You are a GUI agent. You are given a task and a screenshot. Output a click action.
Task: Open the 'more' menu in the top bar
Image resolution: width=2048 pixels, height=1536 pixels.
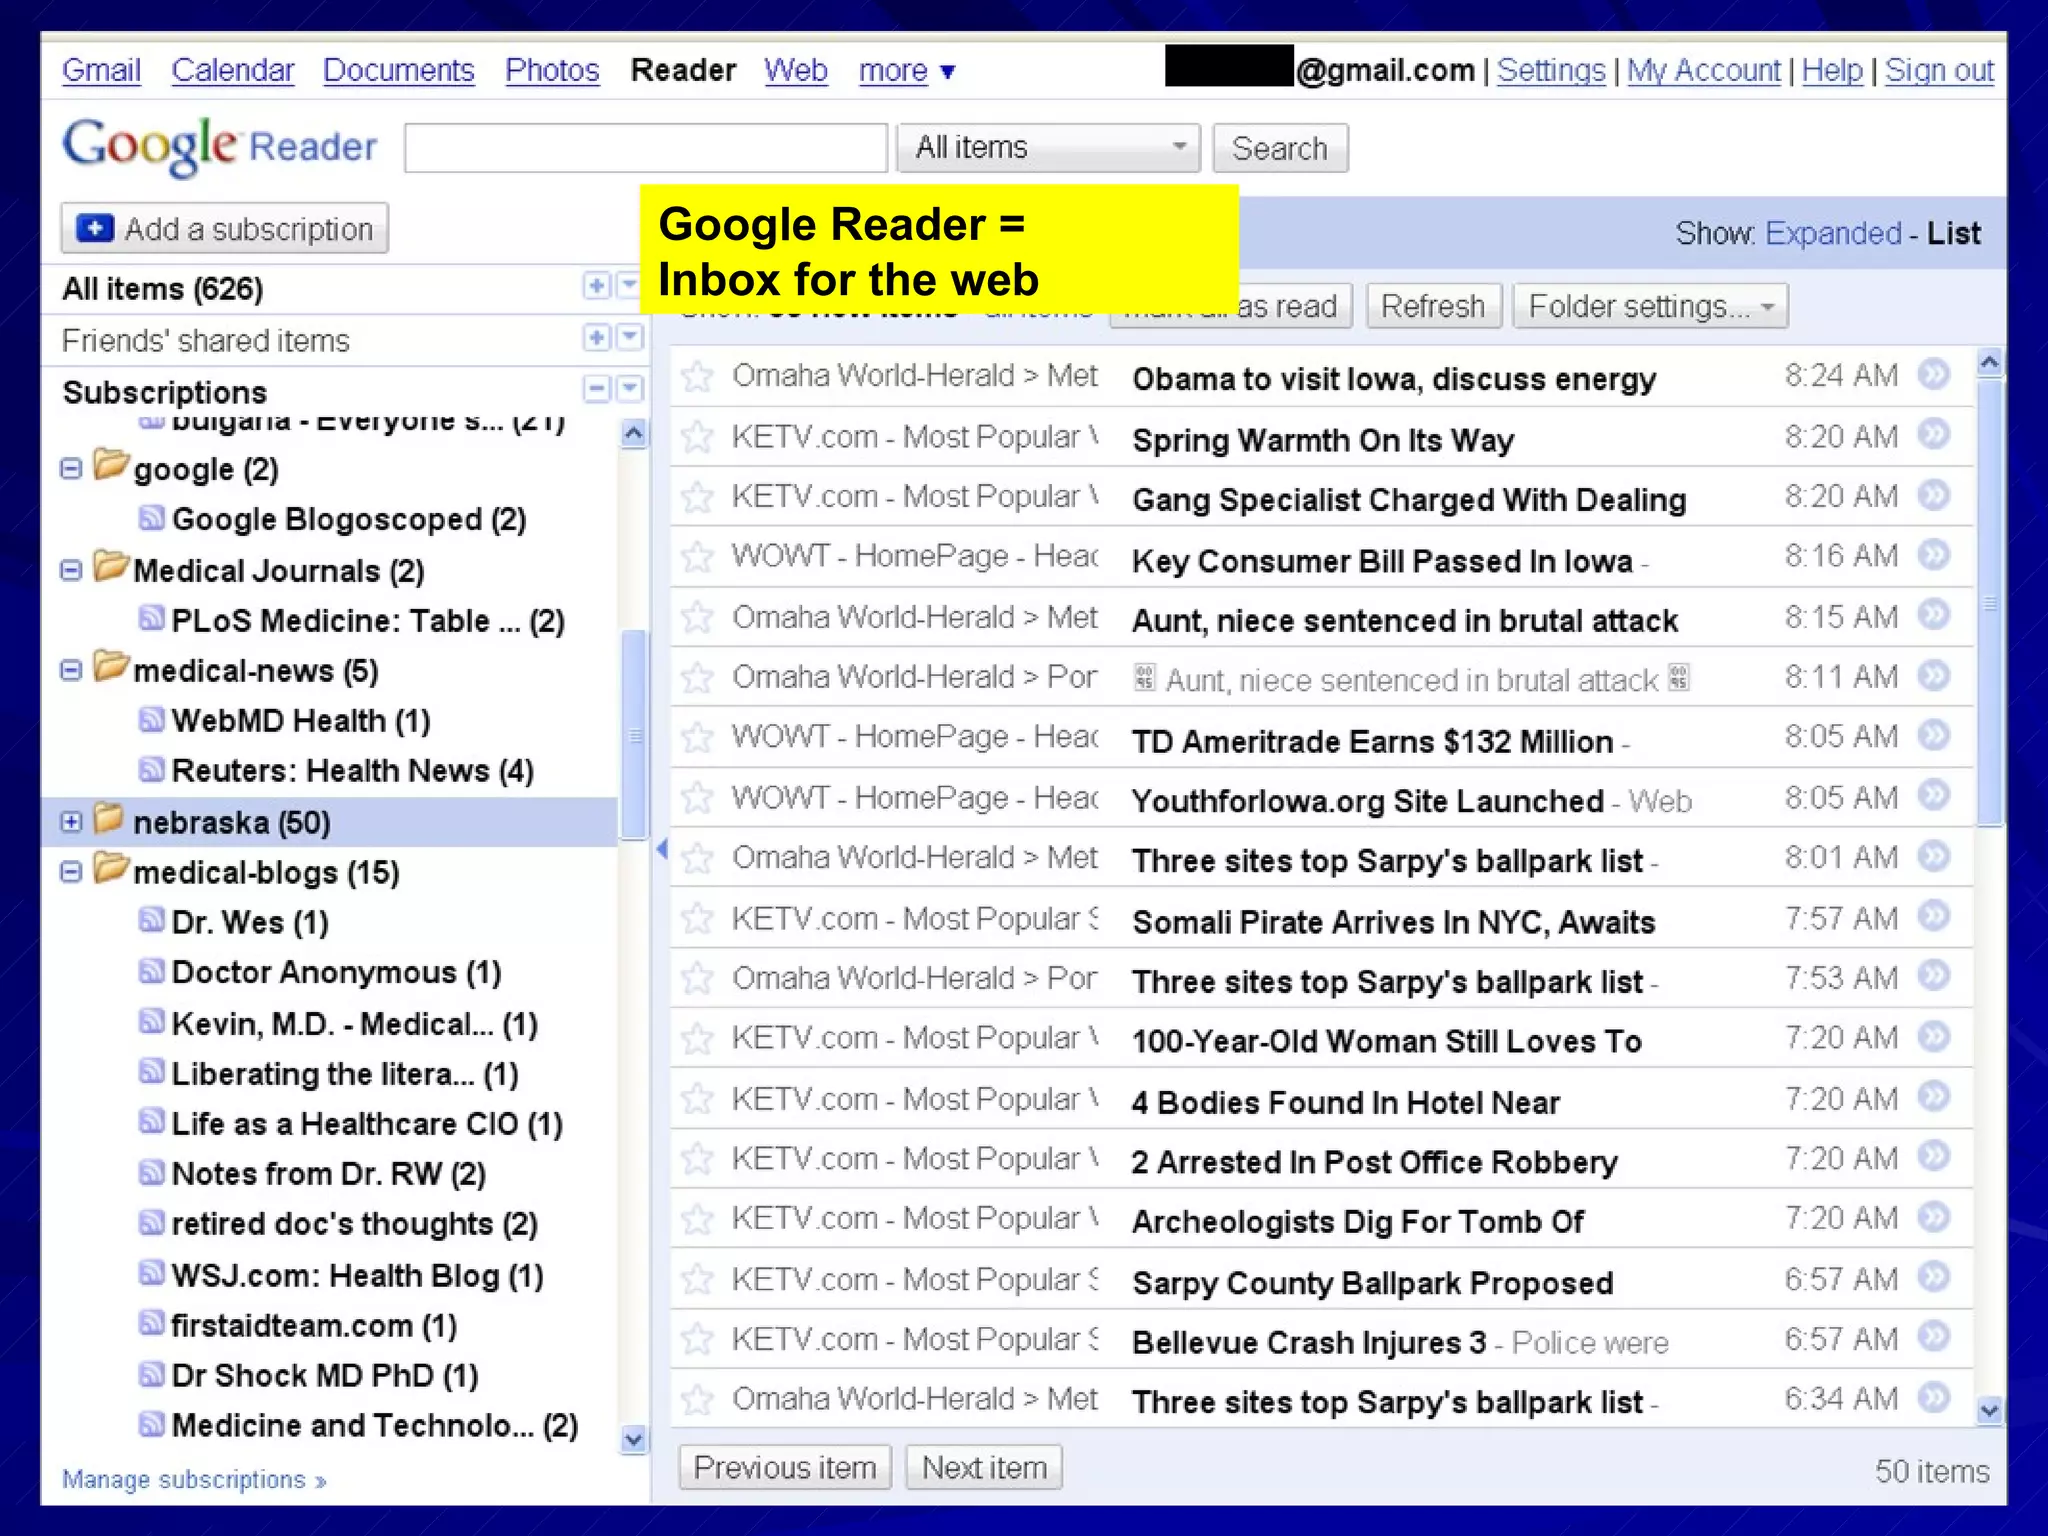pyautogui.click(x=907, y=71)
